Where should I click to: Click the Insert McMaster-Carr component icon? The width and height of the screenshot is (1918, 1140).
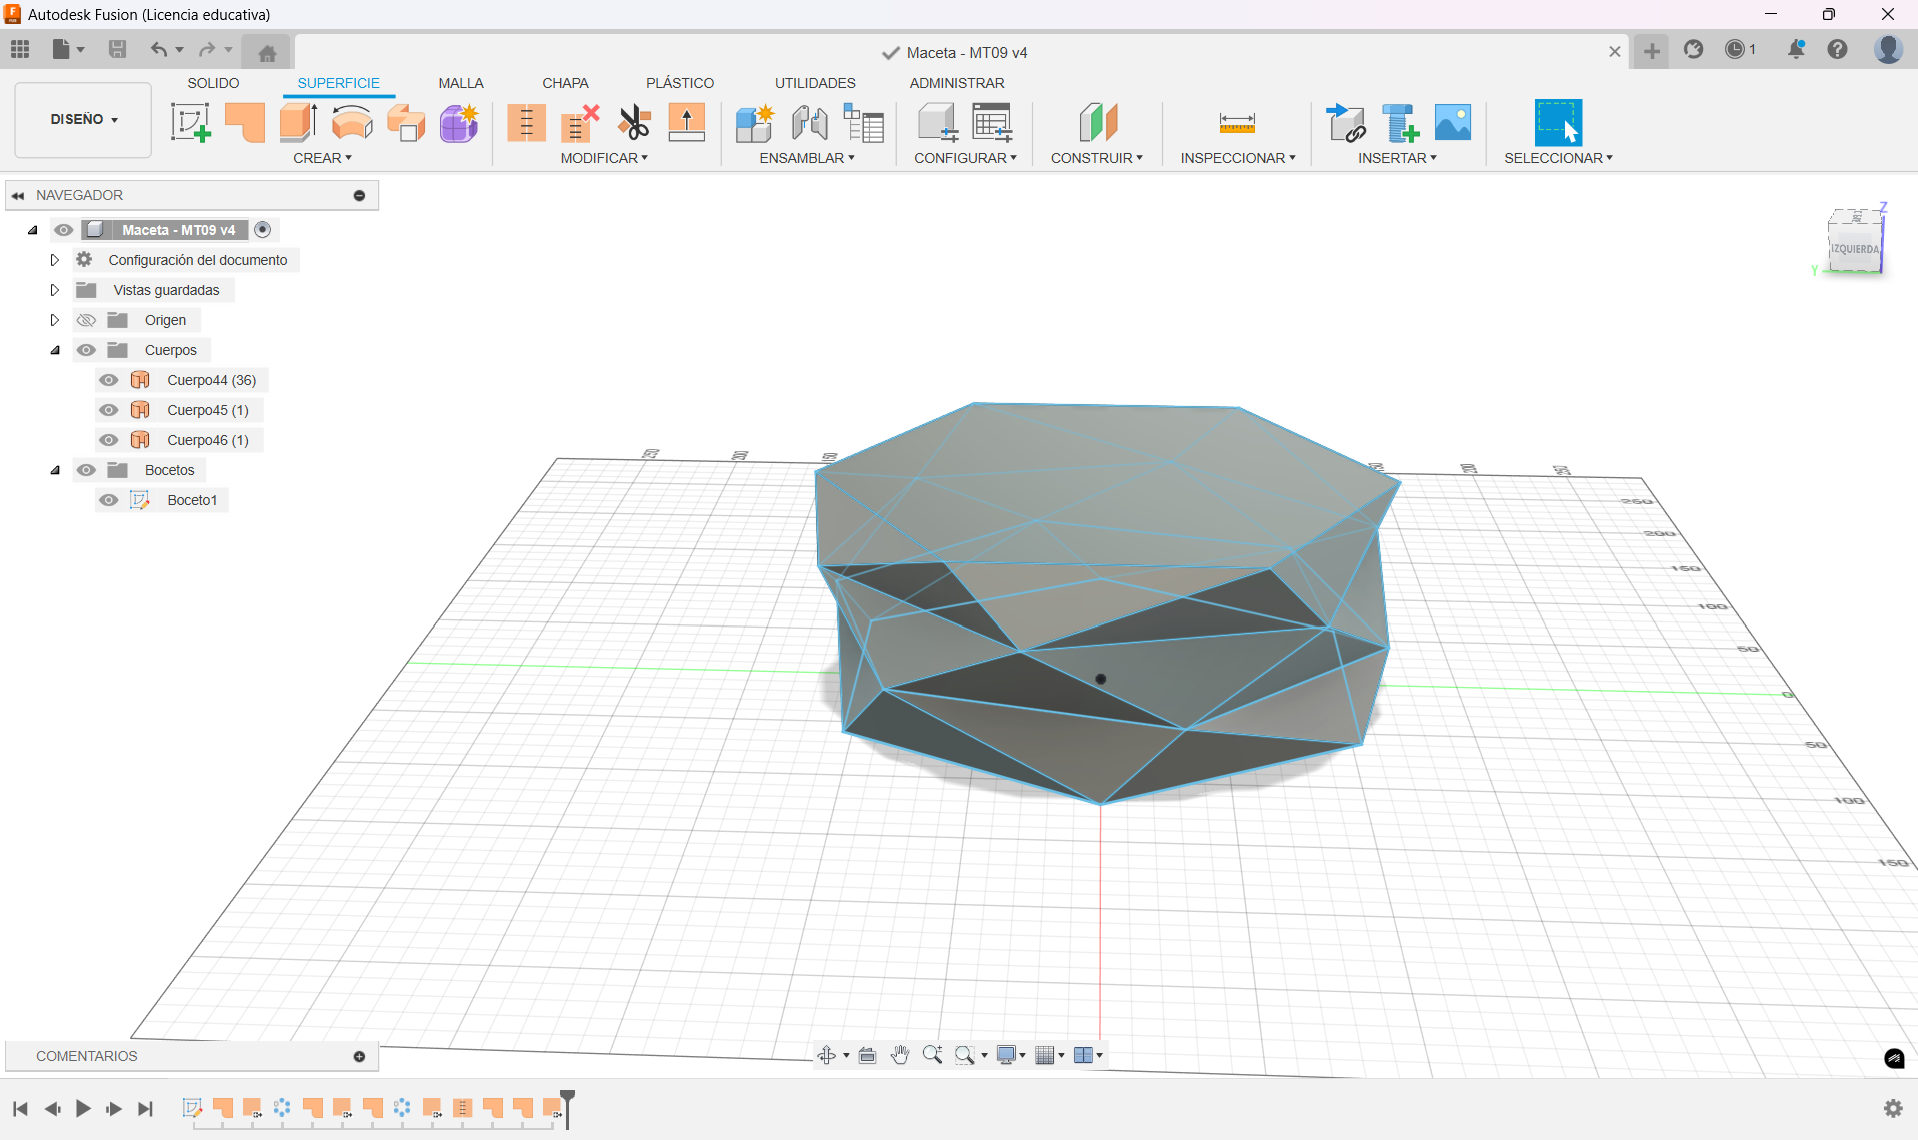coord(1399,123)
